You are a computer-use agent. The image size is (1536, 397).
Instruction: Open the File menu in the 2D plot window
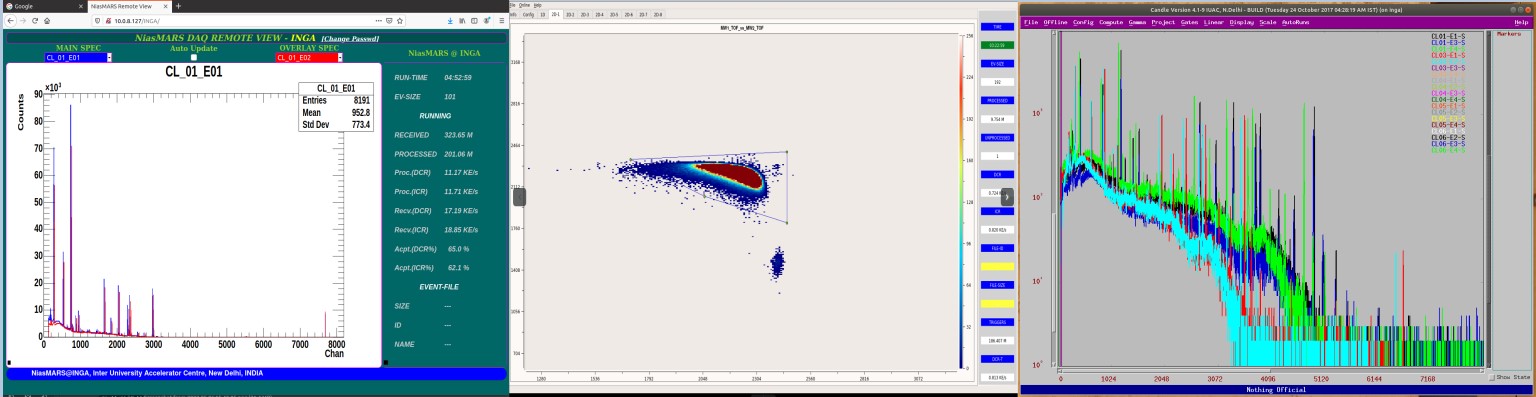(513, 5)
